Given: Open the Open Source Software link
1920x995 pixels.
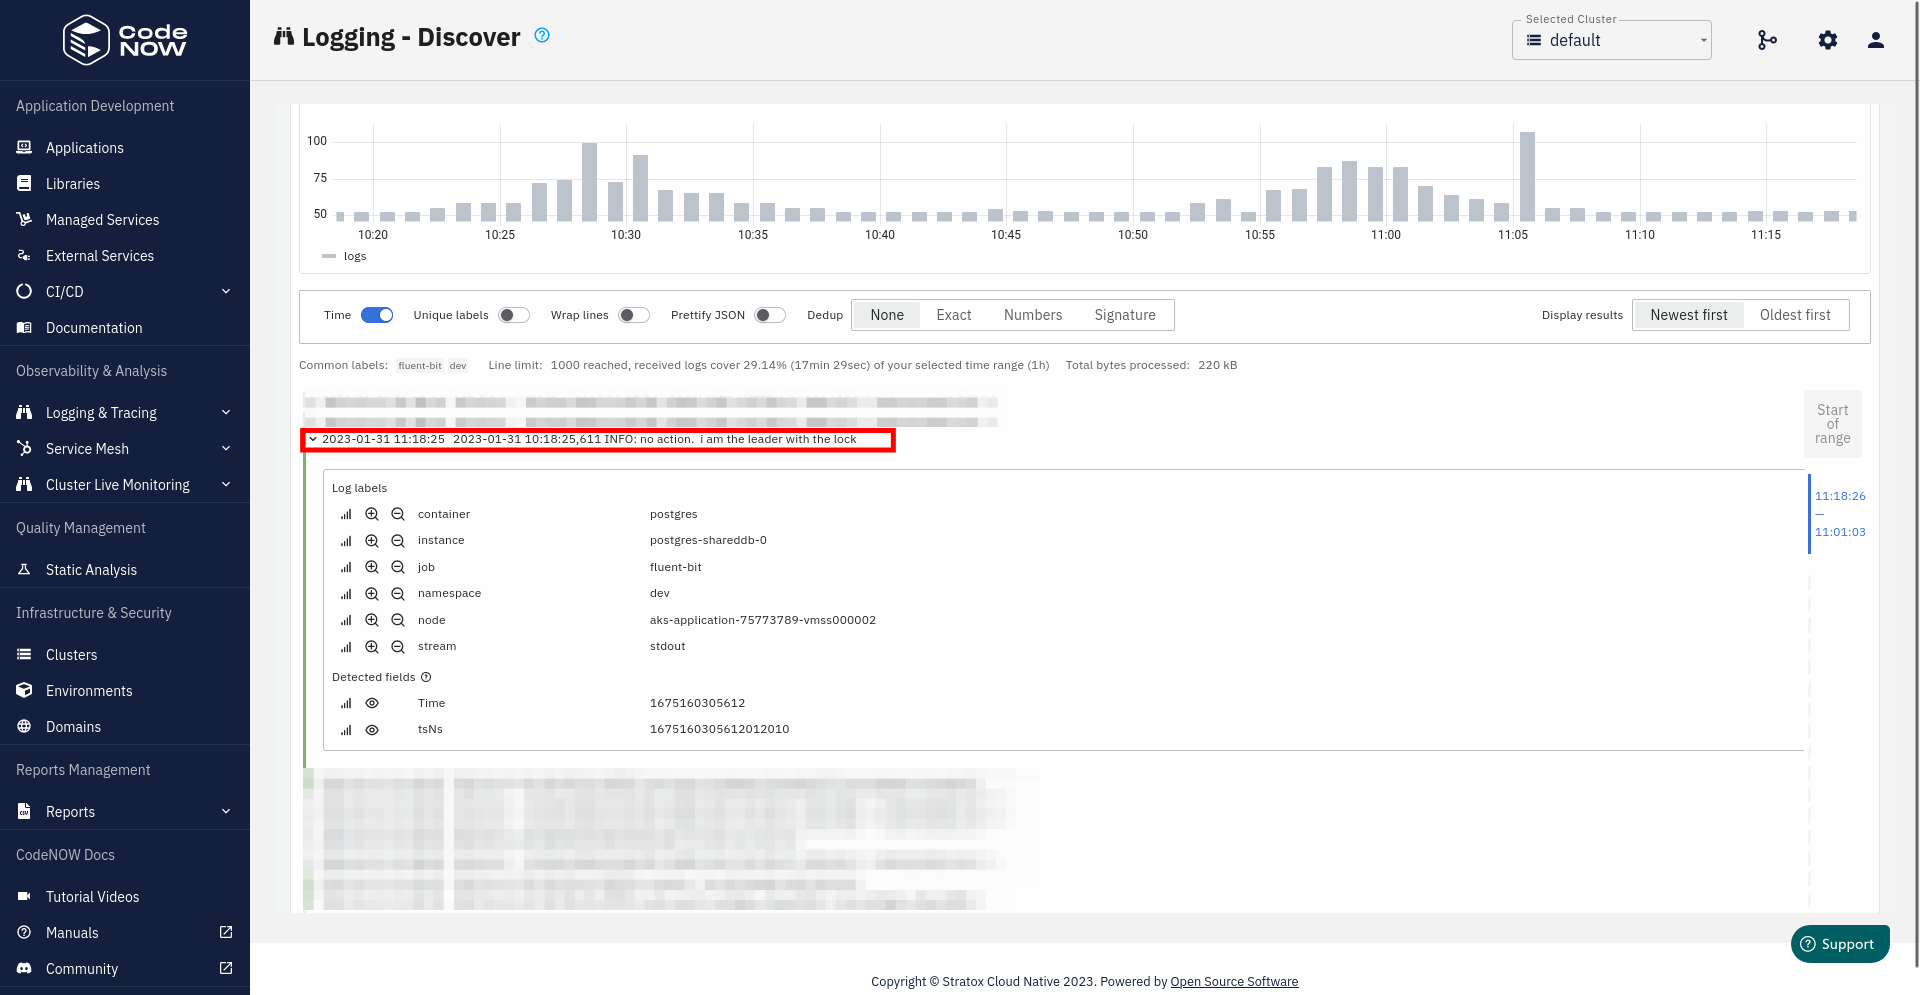Looking at the screenshot, I should [1234, 981].
